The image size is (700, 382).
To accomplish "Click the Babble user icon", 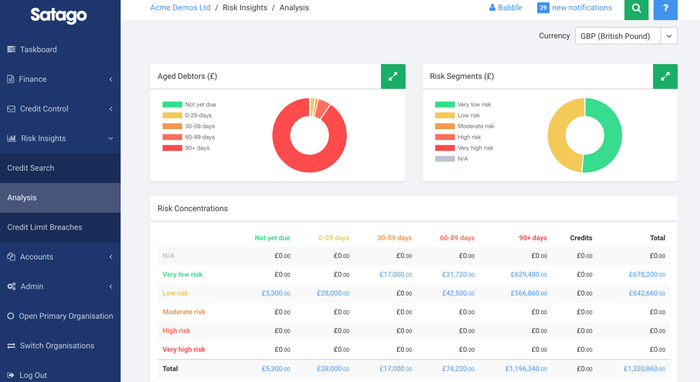I will tap(492, 8).
